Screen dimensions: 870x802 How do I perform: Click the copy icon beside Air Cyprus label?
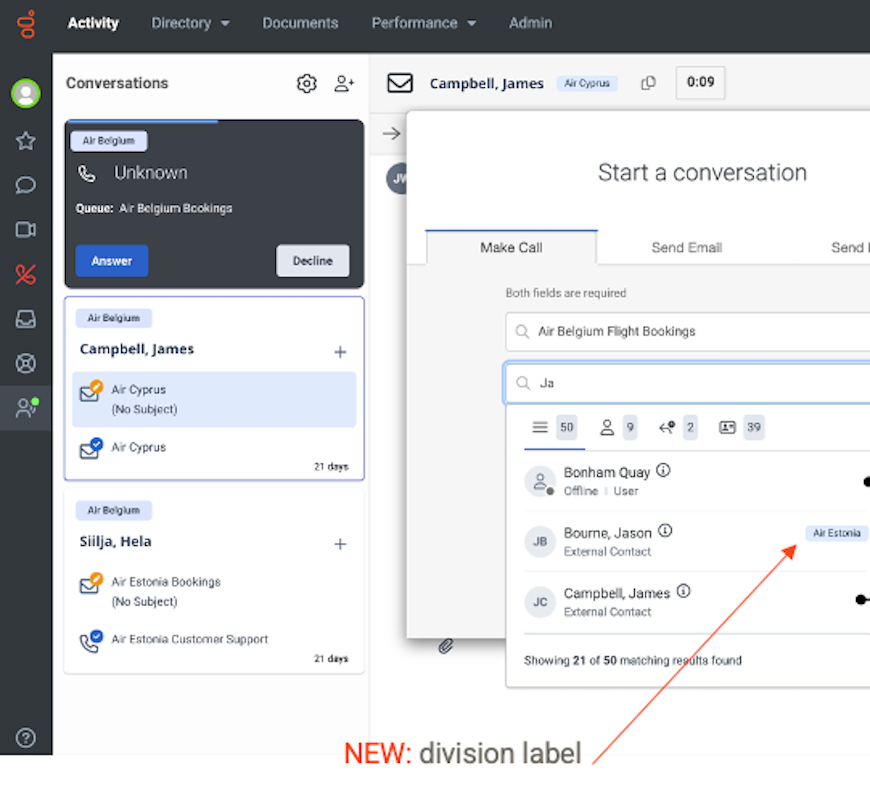(648, 83)
